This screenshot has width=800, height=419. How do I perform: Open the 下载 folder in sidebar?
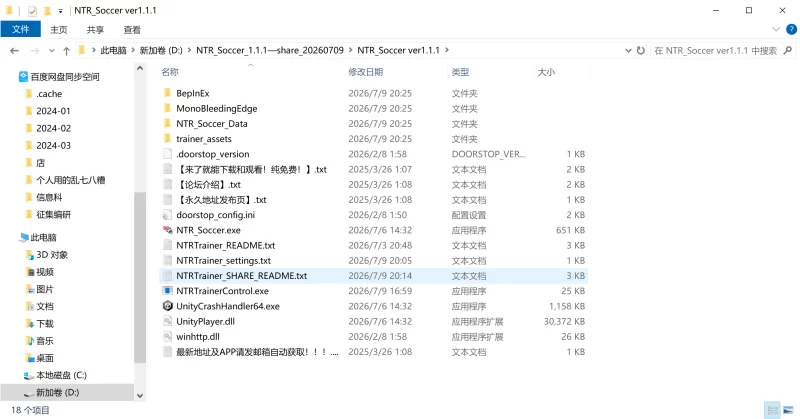pos(45,324)
